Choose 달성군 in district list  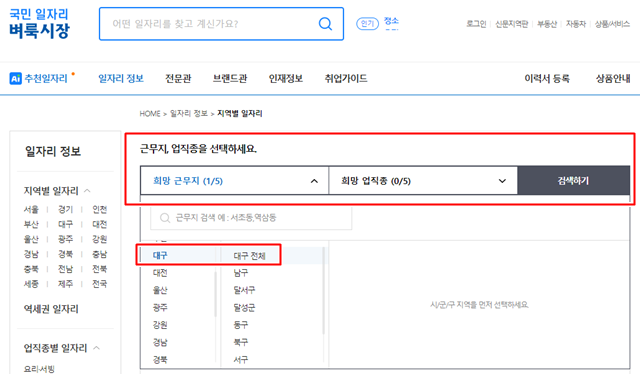[x=244, y=307]
